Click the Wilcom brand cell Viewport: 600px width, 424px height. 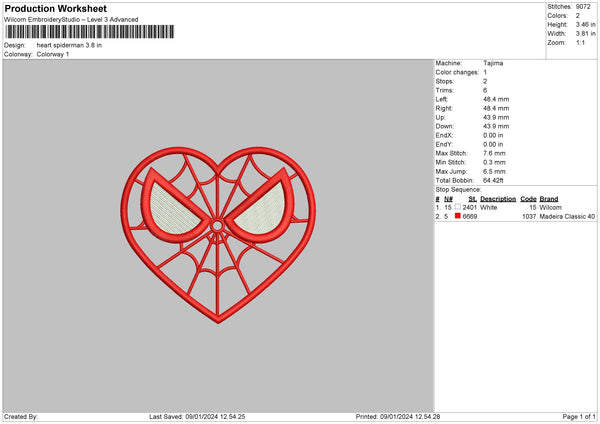[x=550, y=207]
